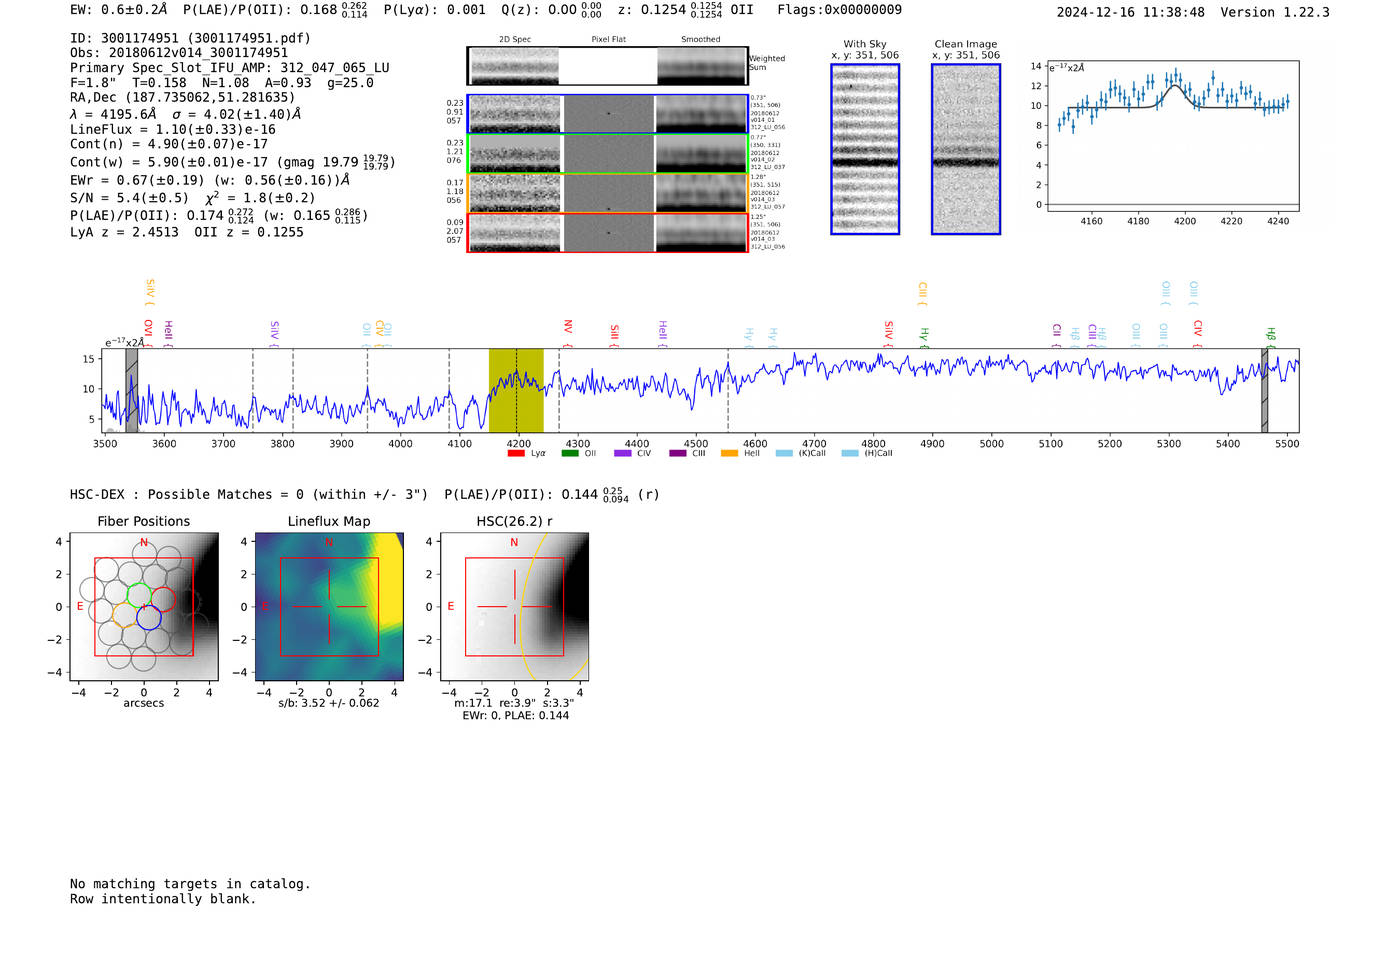
Task: Click the Smoothed column header
Action: pos(700,40)
